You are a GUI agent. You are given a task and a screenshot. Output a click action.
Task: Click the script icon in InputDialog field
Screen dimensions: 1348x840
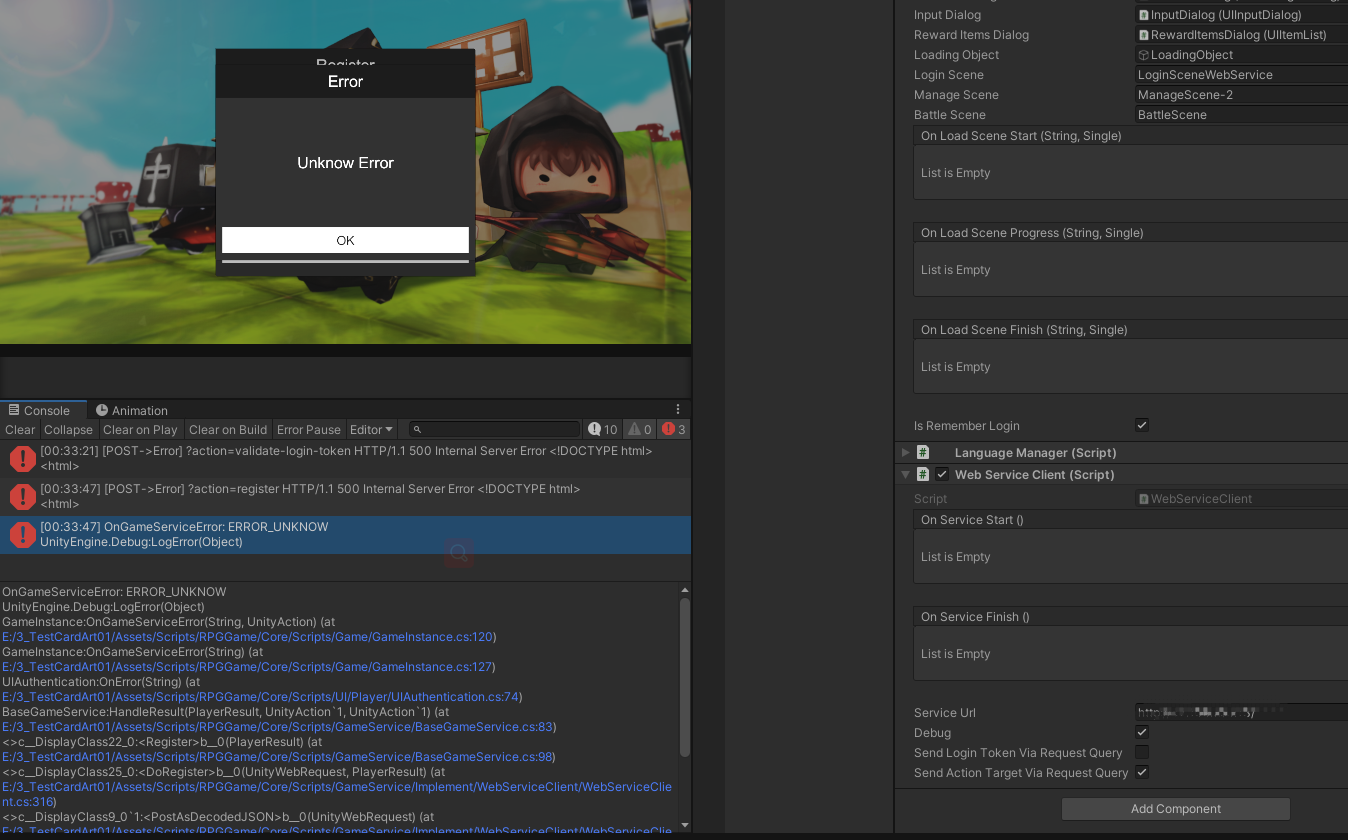(1143, 14)
